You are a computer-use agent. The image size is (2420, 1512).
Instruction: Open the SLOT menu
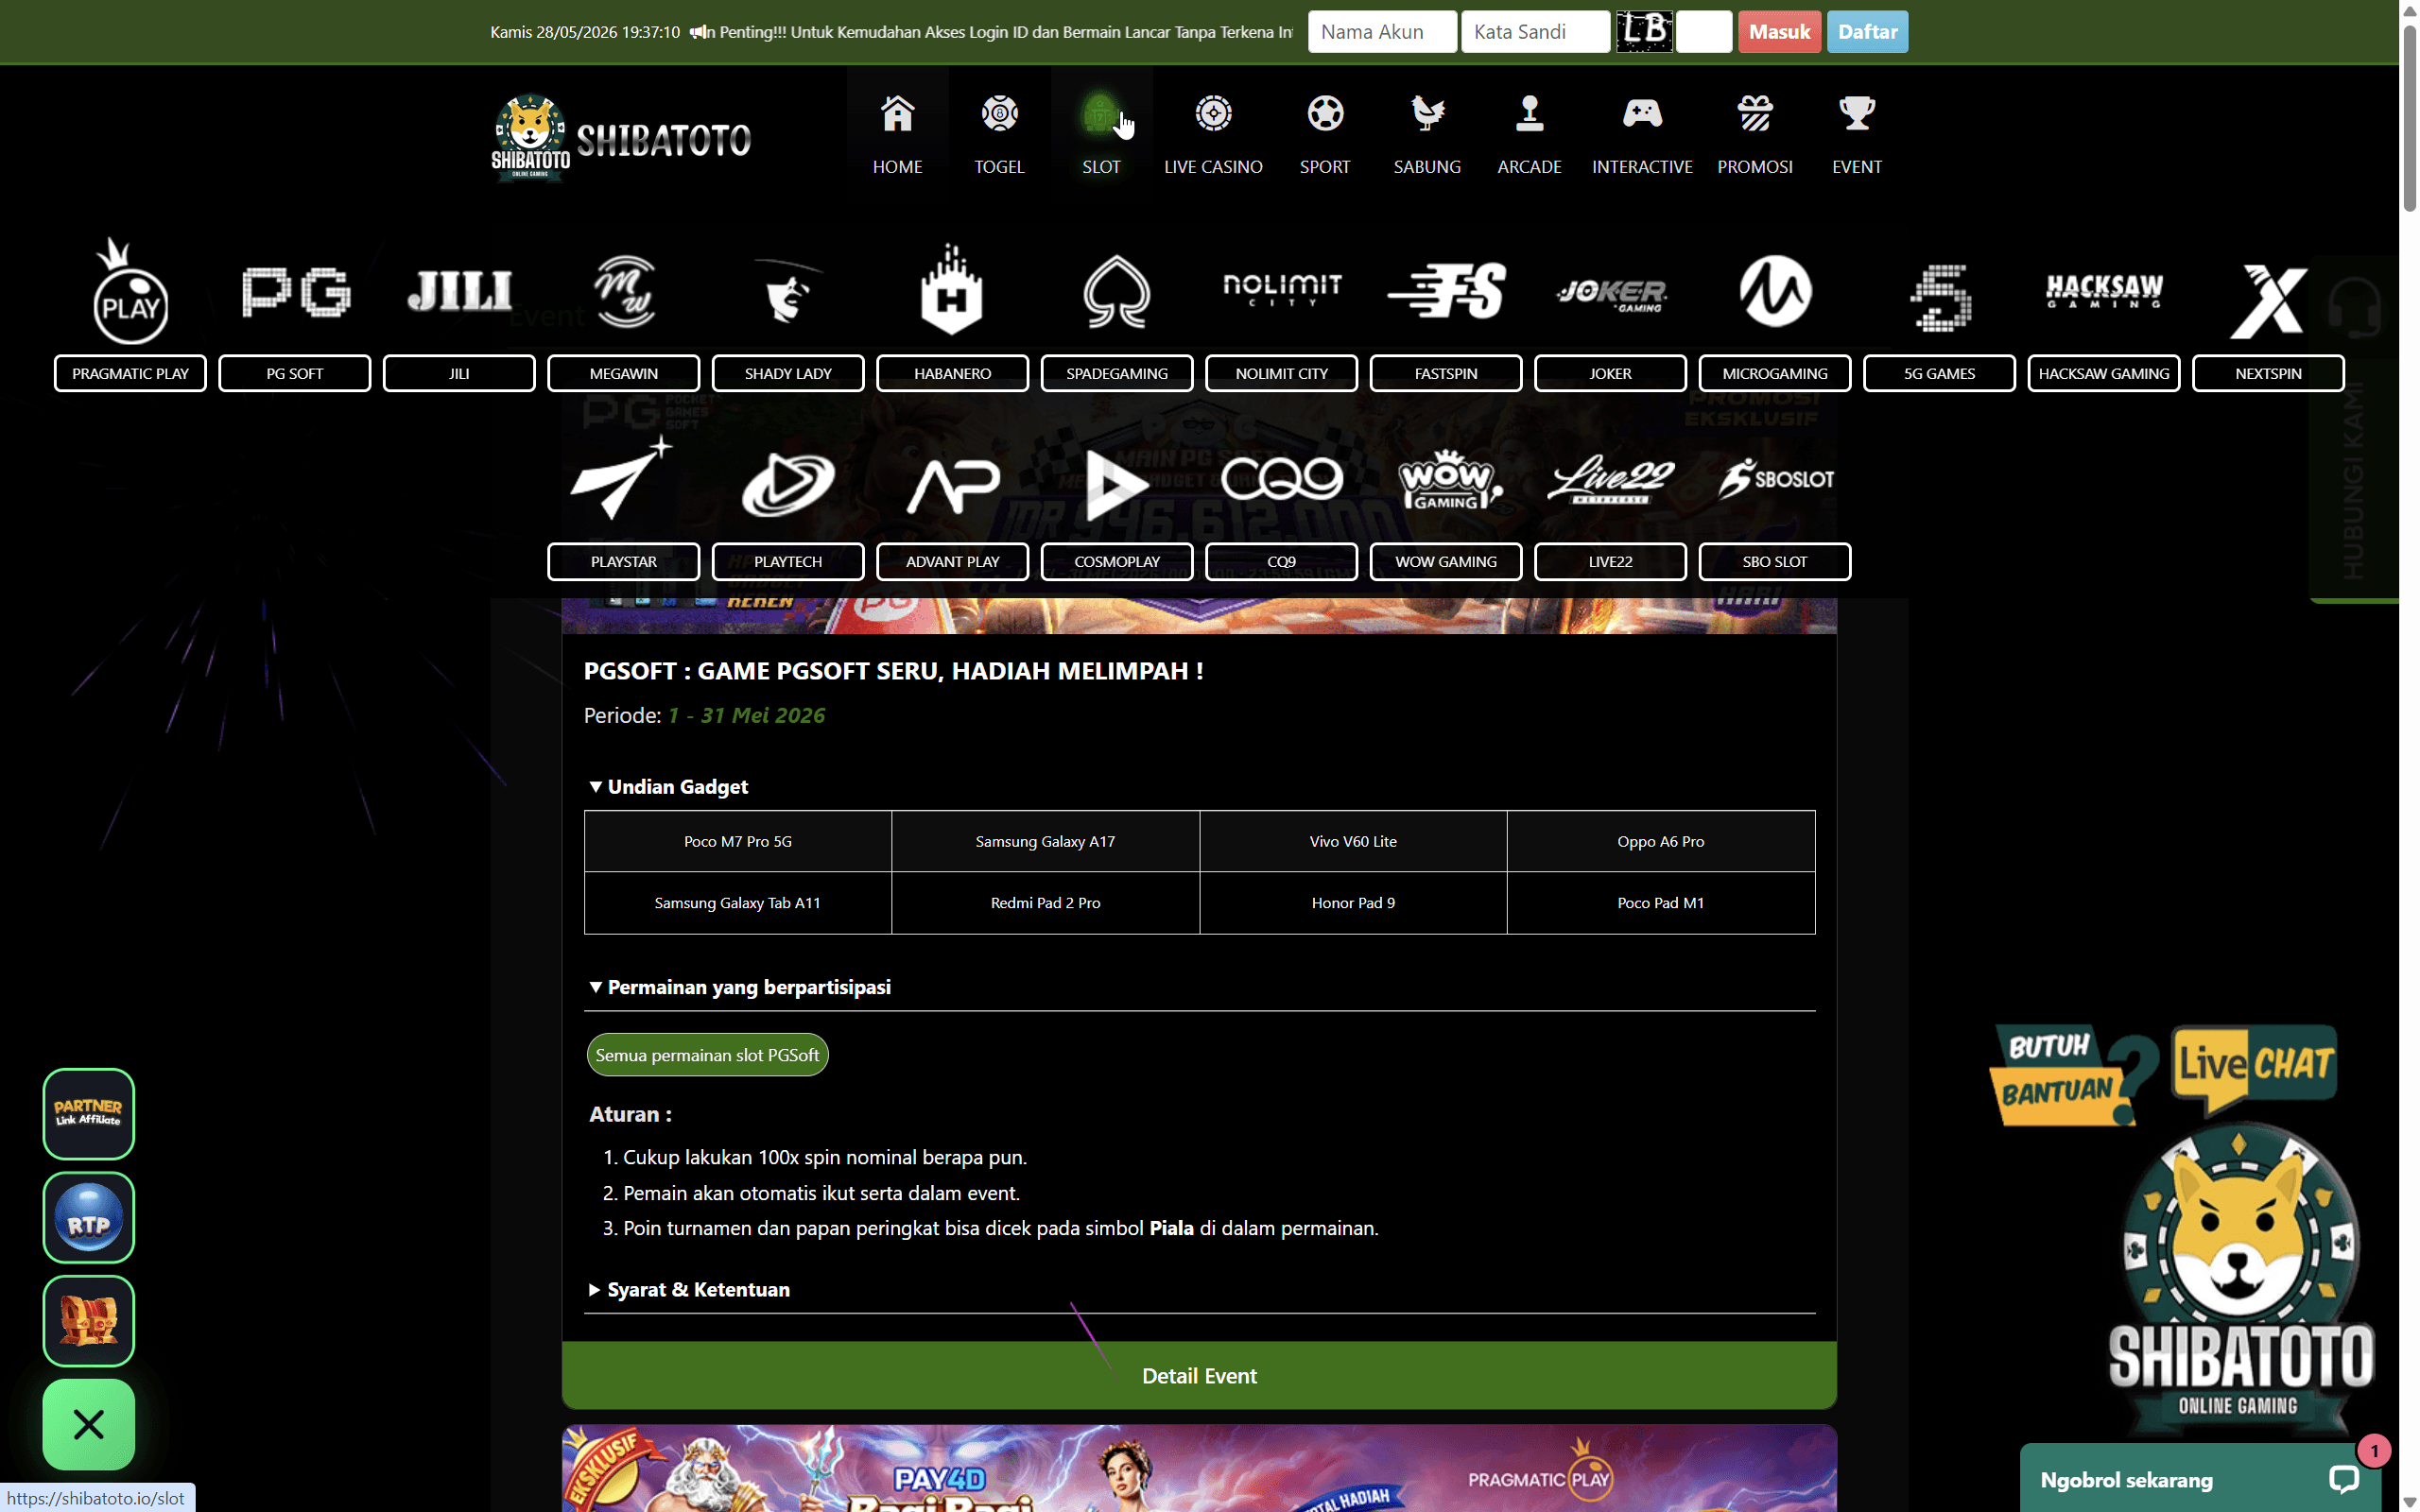pos(1101,135)
